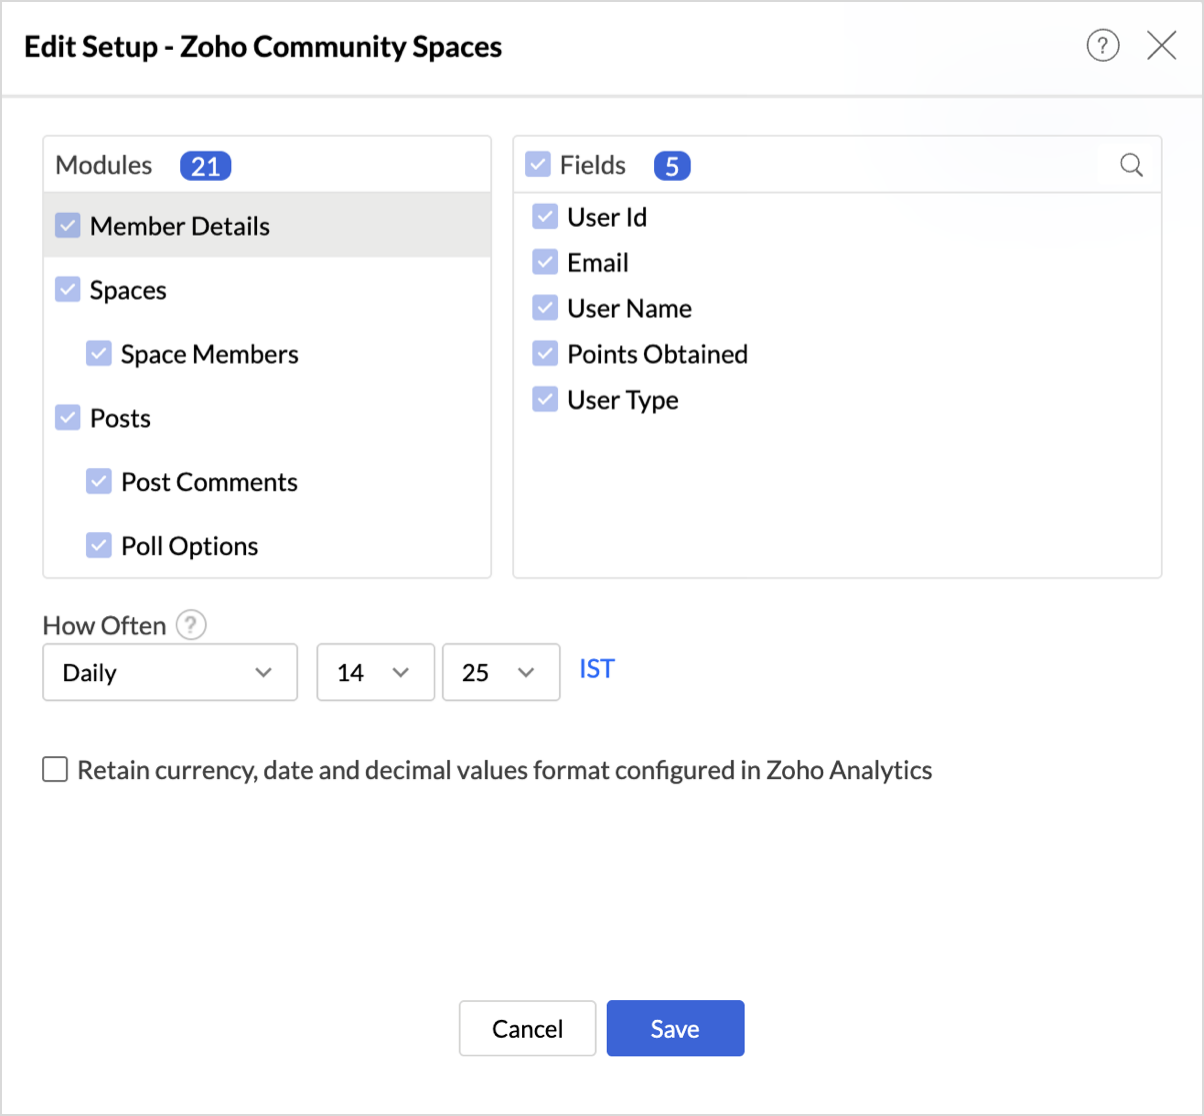Screen dimensions: 1204x1116
Task: Uncheck the Space Members checkbox
Action: (x=99, y=354)
